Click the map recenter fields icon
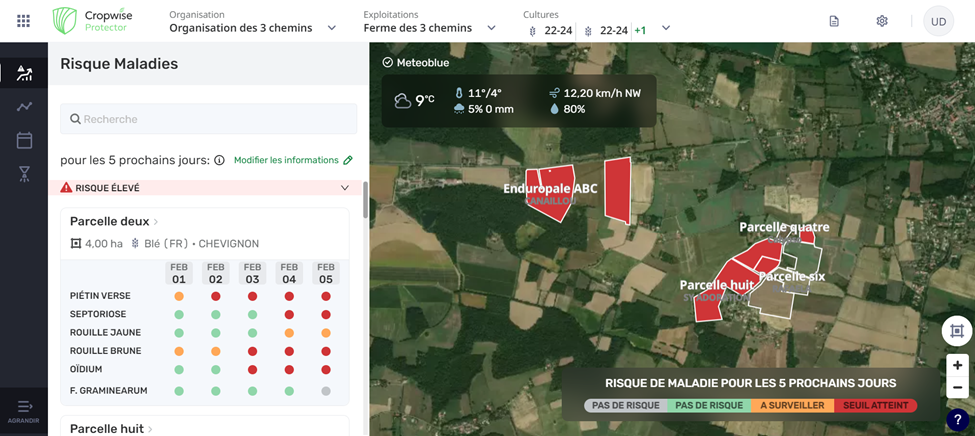975x436 pixels. click(x=956, y=331)
